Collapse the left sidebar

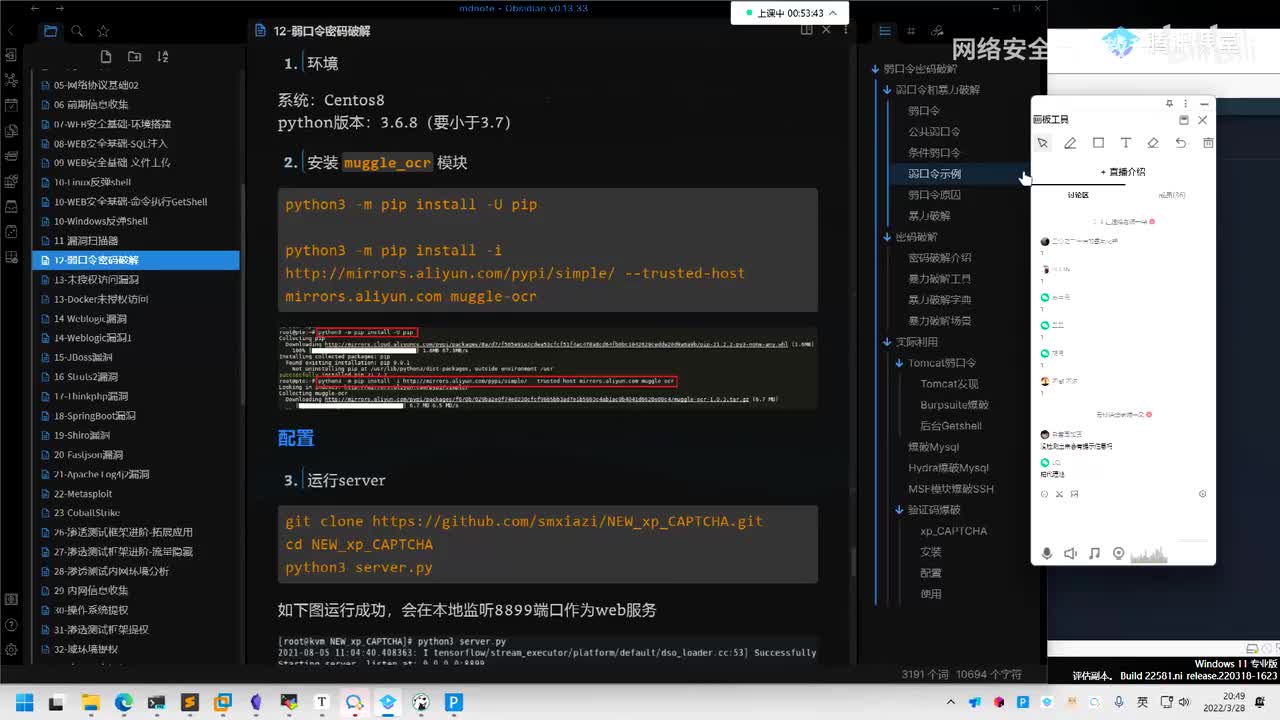point(11,31)
